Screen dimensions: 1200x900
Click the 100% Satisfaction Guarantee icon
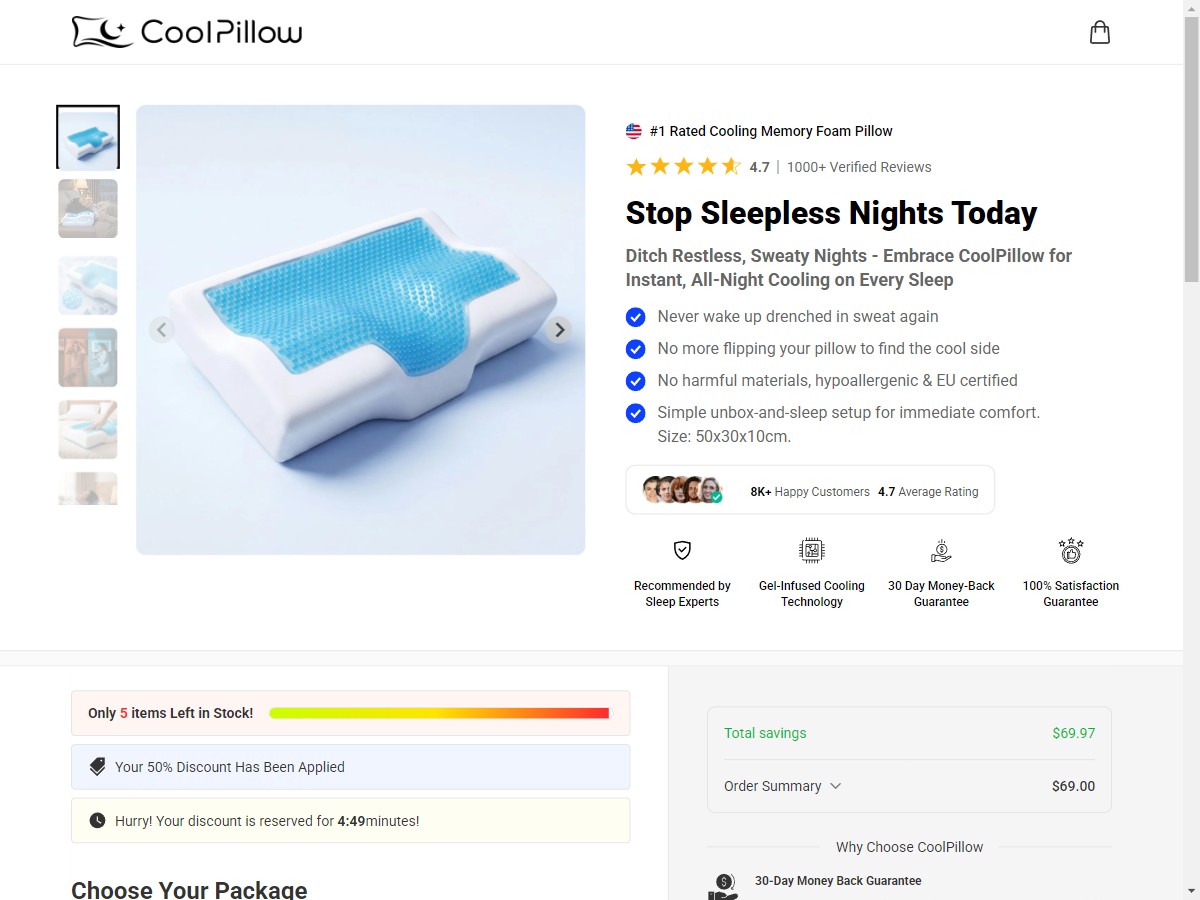pyautogui.click(x=1071, y=550)
